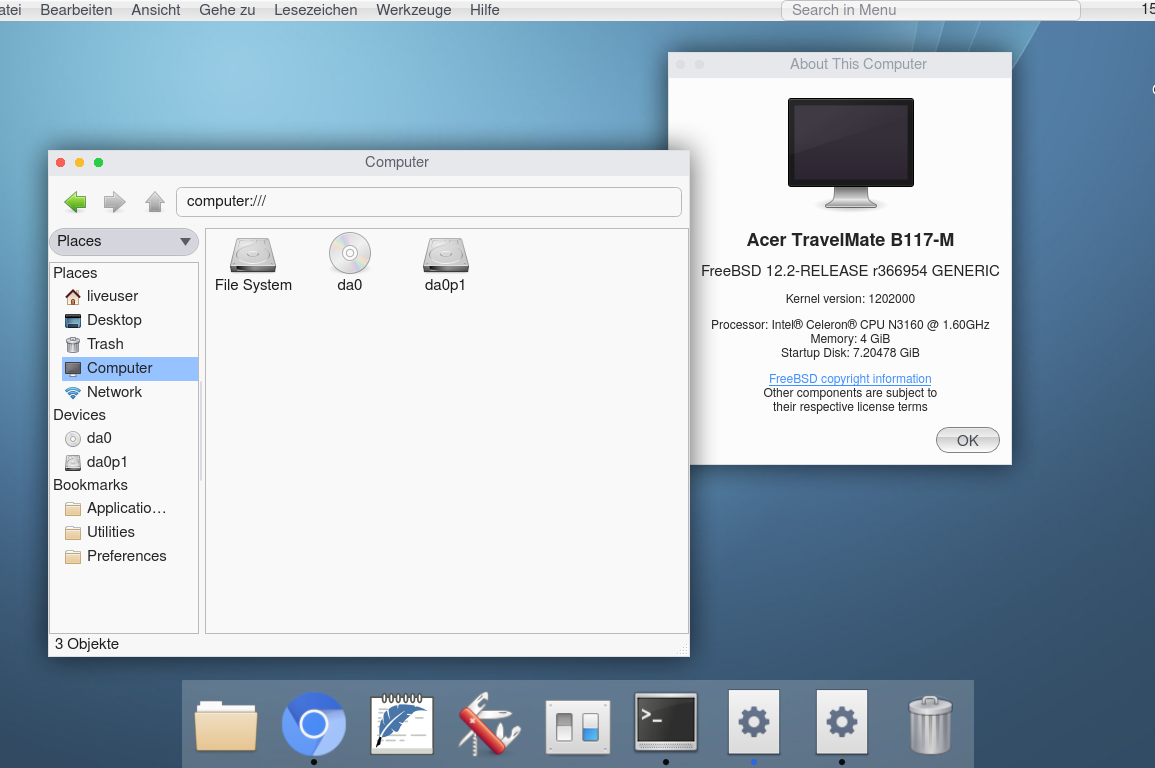This screenshot has width=1155, height=768.
Task: Select the Utilities bookmark in sidebar
Action: [110, 532]
